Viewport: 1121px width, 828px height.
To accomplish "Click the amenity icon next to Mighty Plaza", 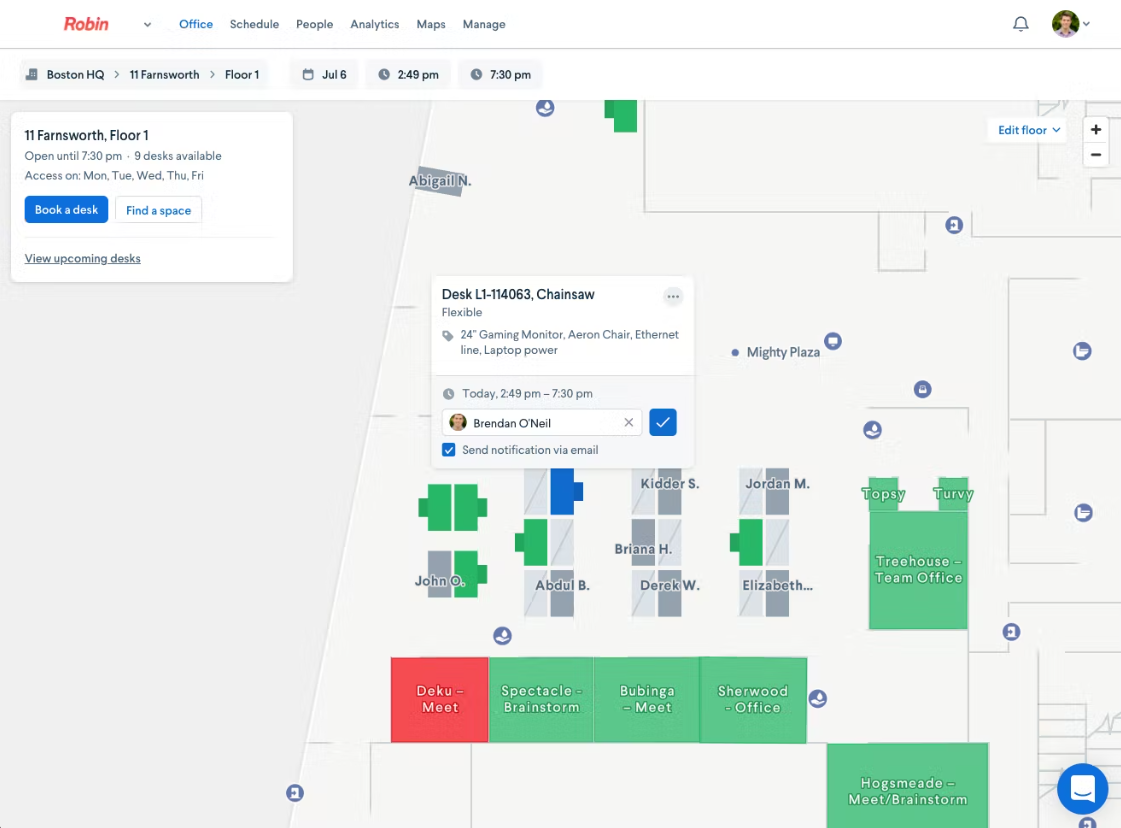I will (833, 341).
